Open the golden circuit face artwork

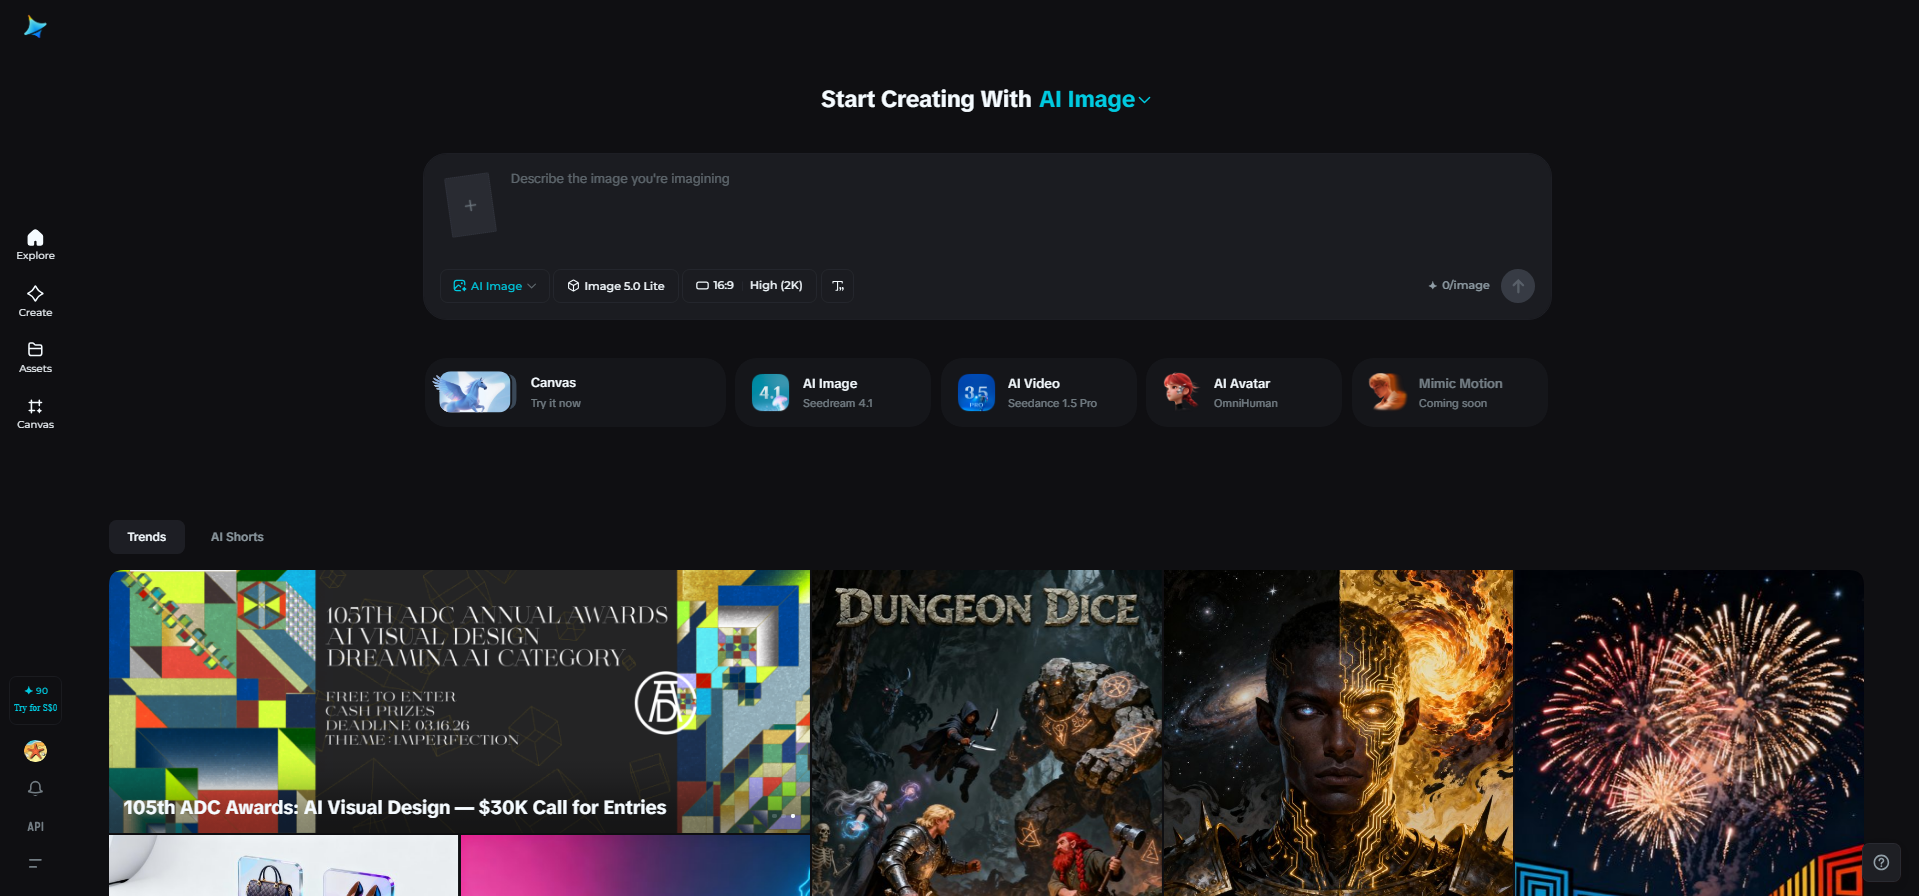1338,733
